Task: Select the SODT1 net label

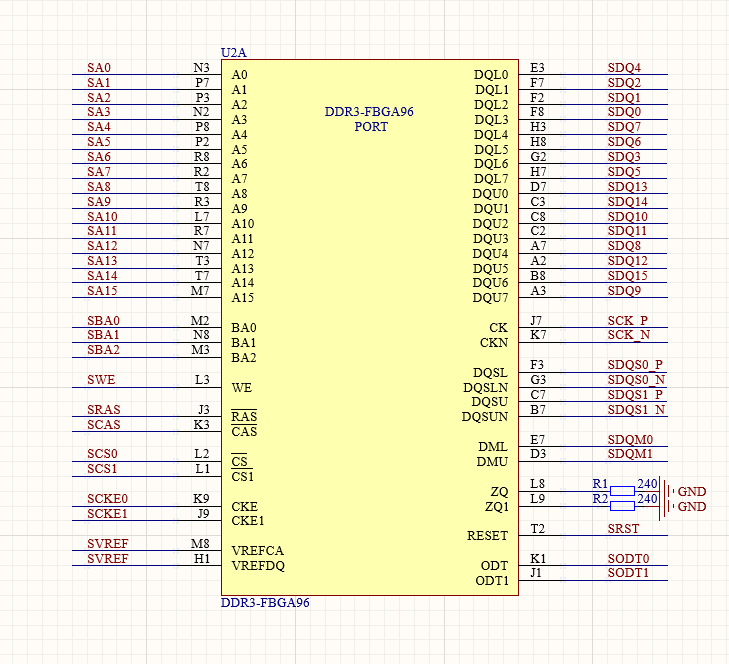Action: (x=628, y=573)
